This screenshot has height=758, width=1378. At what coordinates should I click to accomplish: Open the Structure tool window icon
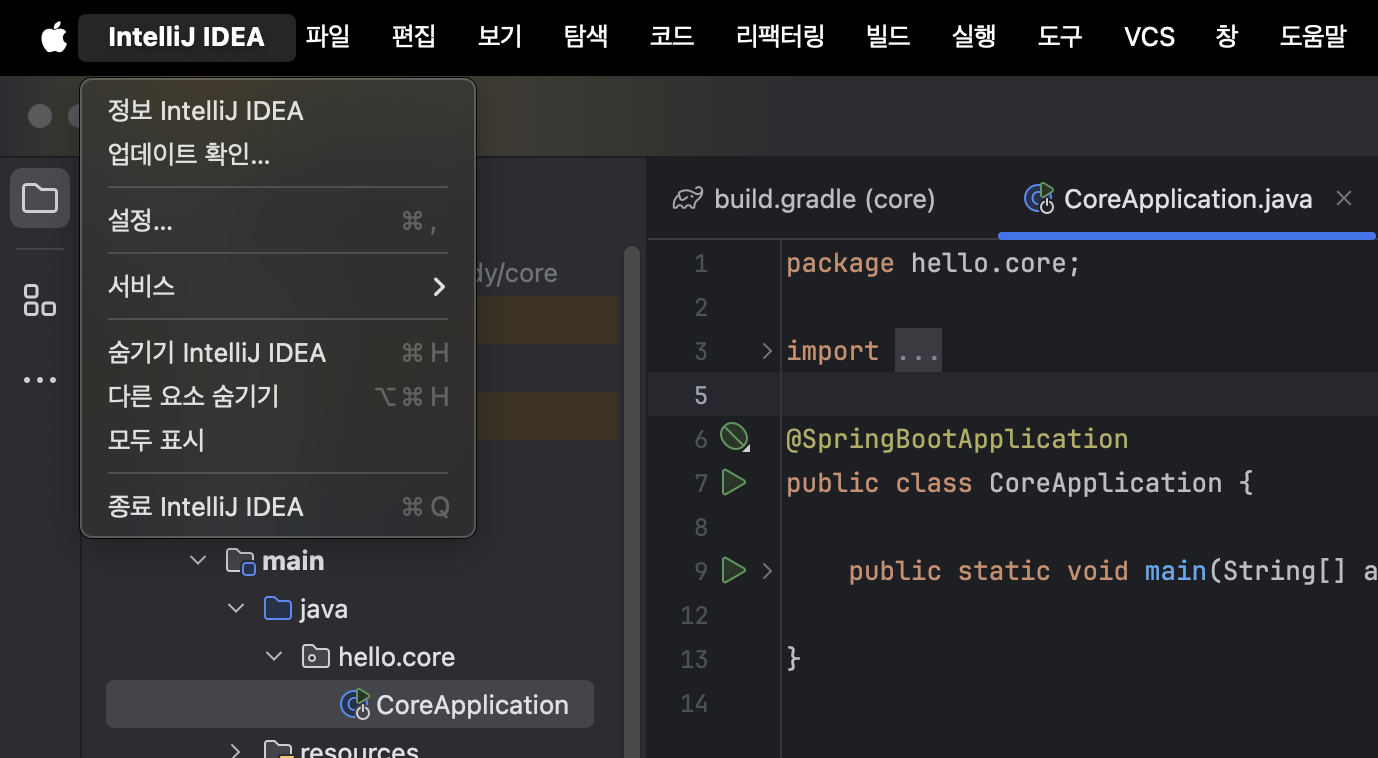[x=40, y=299]
